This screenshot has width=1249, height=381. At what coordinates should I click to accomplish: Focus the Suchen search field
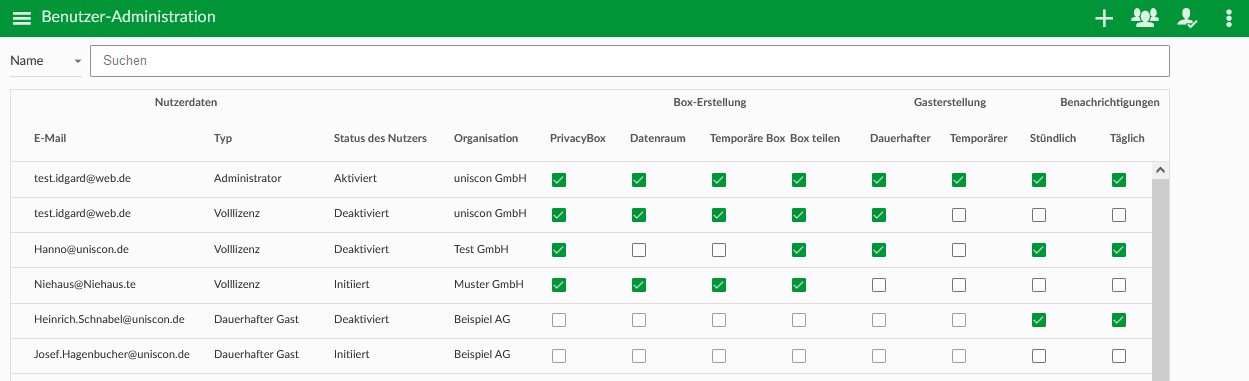(x=630, y=61)
